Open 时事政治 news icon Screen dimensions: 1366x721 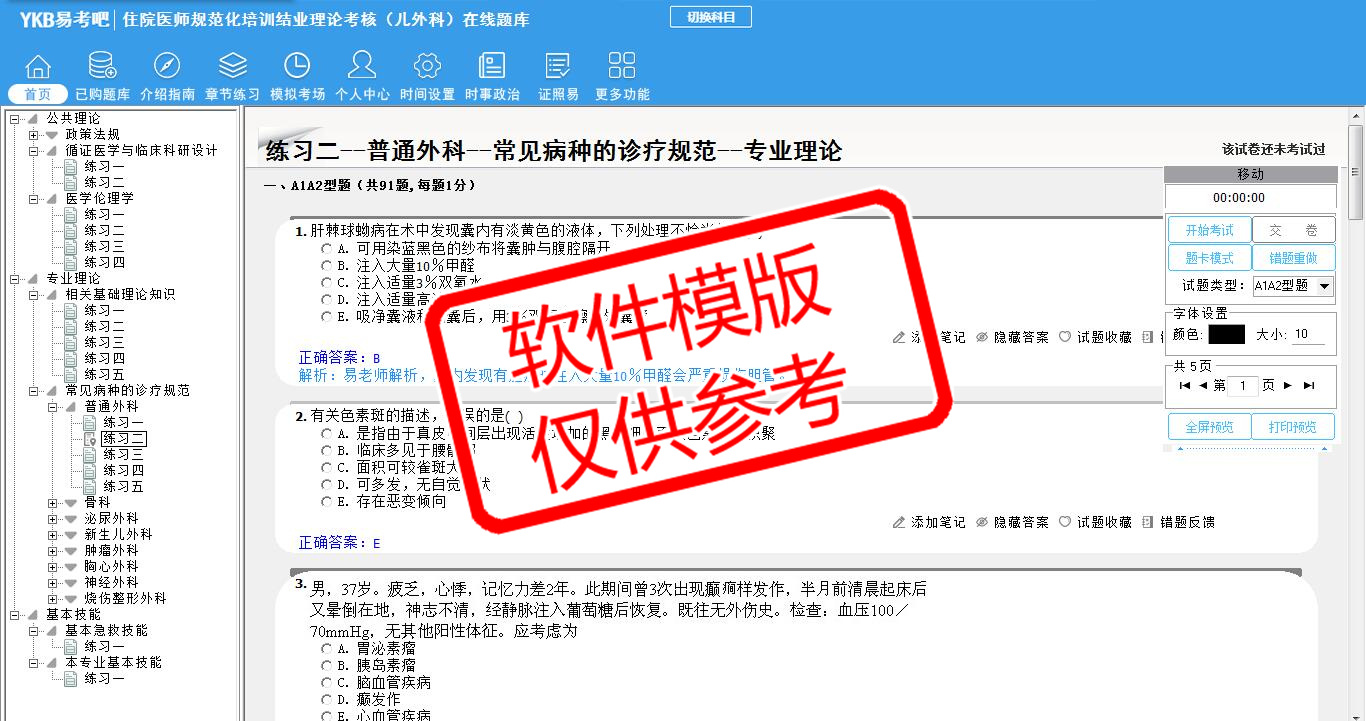(x=492, y=67)
